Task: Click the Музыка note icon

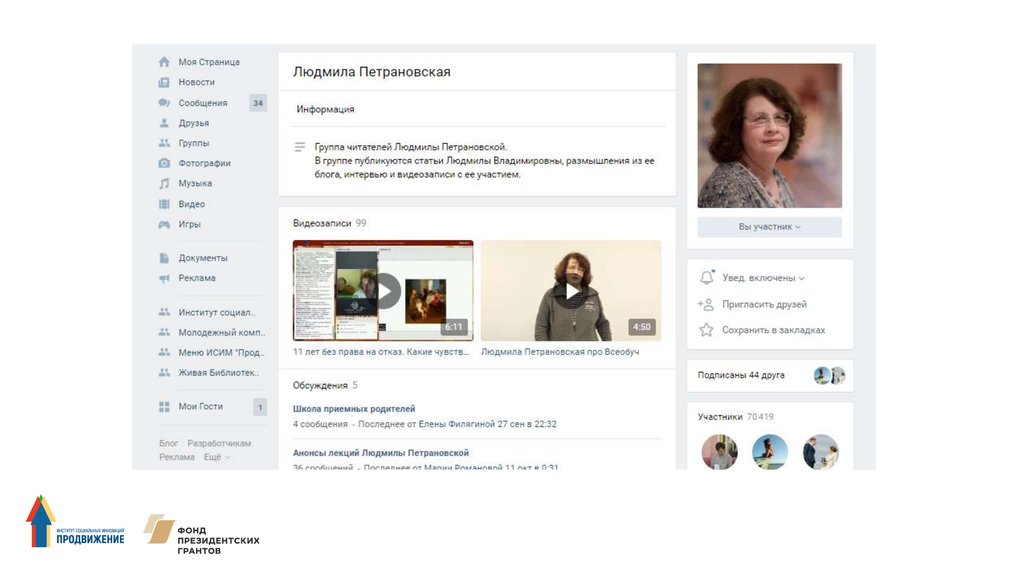Action: pos(164,184)
